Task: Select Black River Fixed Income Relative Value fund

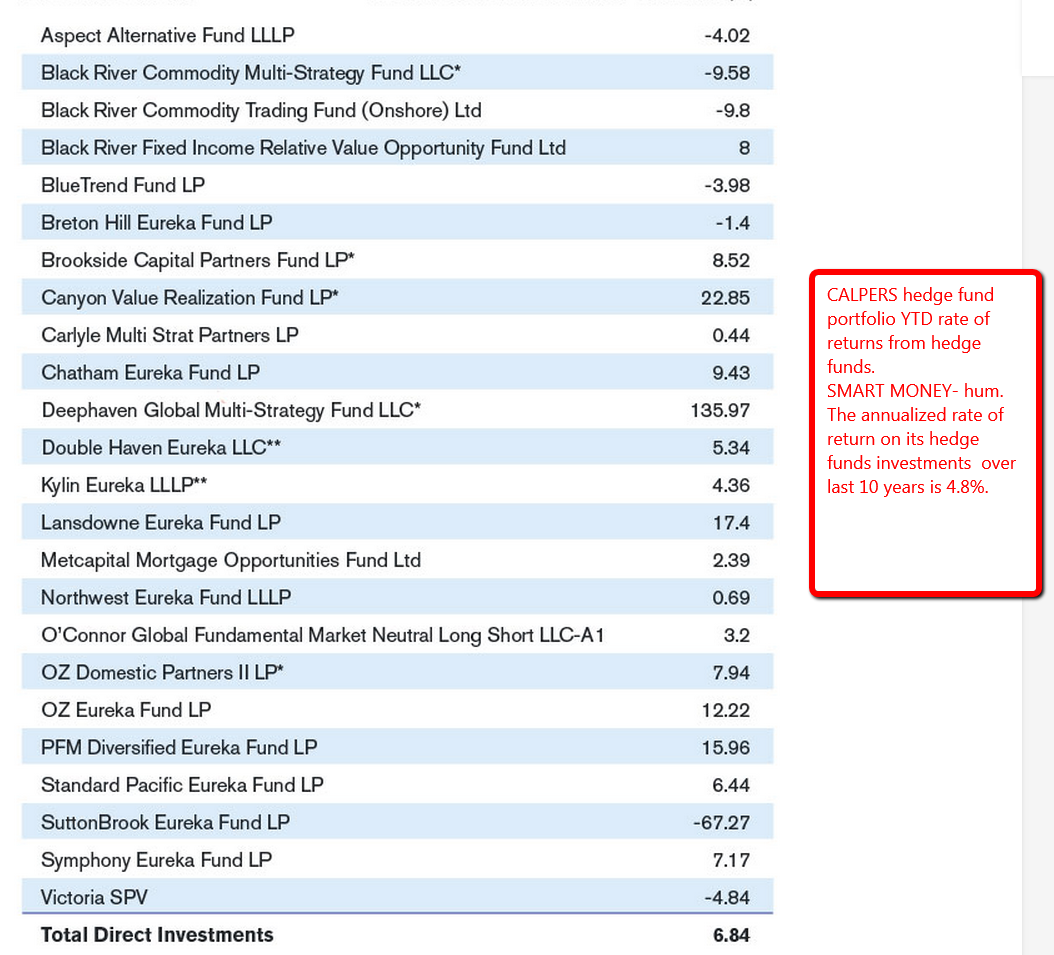Action: pyautogui.click(x=303, y=148)
